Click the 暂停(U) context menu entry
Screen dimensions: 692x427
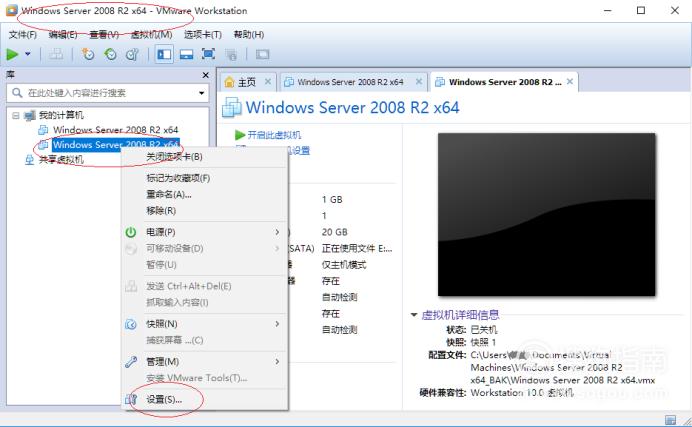[x=205, y=265]
